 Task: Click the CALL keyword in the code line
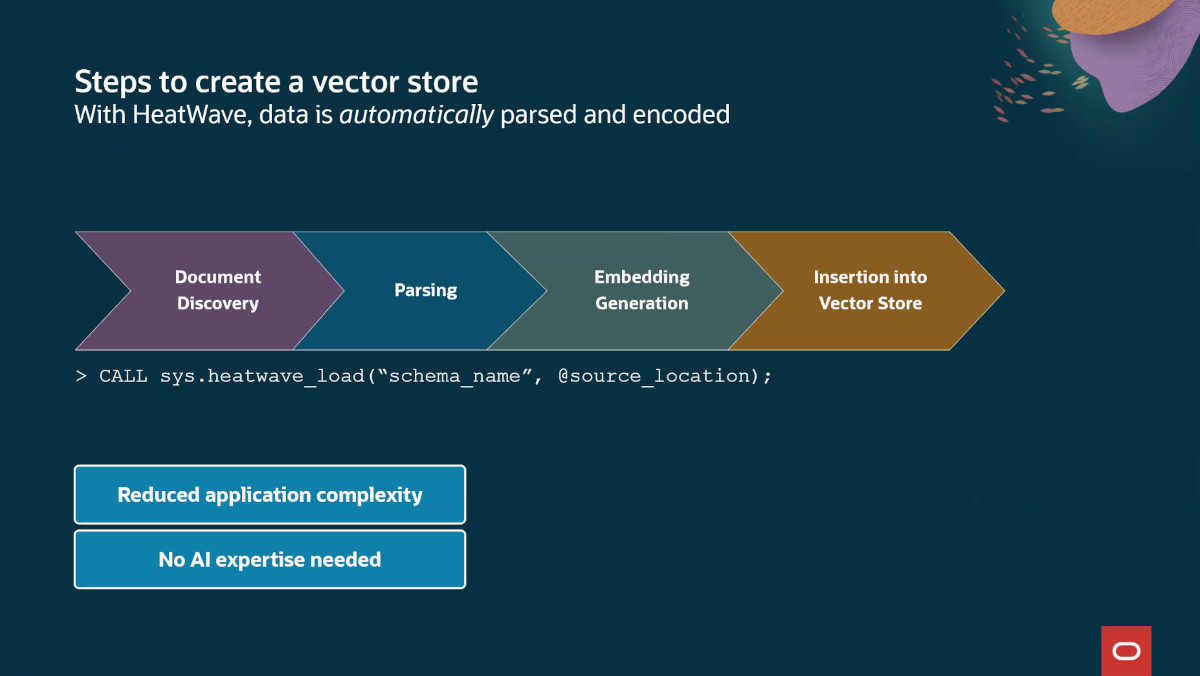[x=123, y=376]
